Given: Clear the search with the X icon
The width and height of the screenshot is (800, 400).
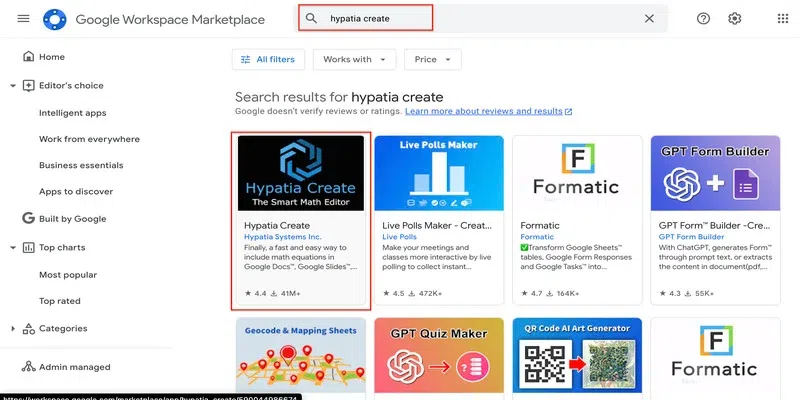Looking at the screenshot, I should (649, 19).
